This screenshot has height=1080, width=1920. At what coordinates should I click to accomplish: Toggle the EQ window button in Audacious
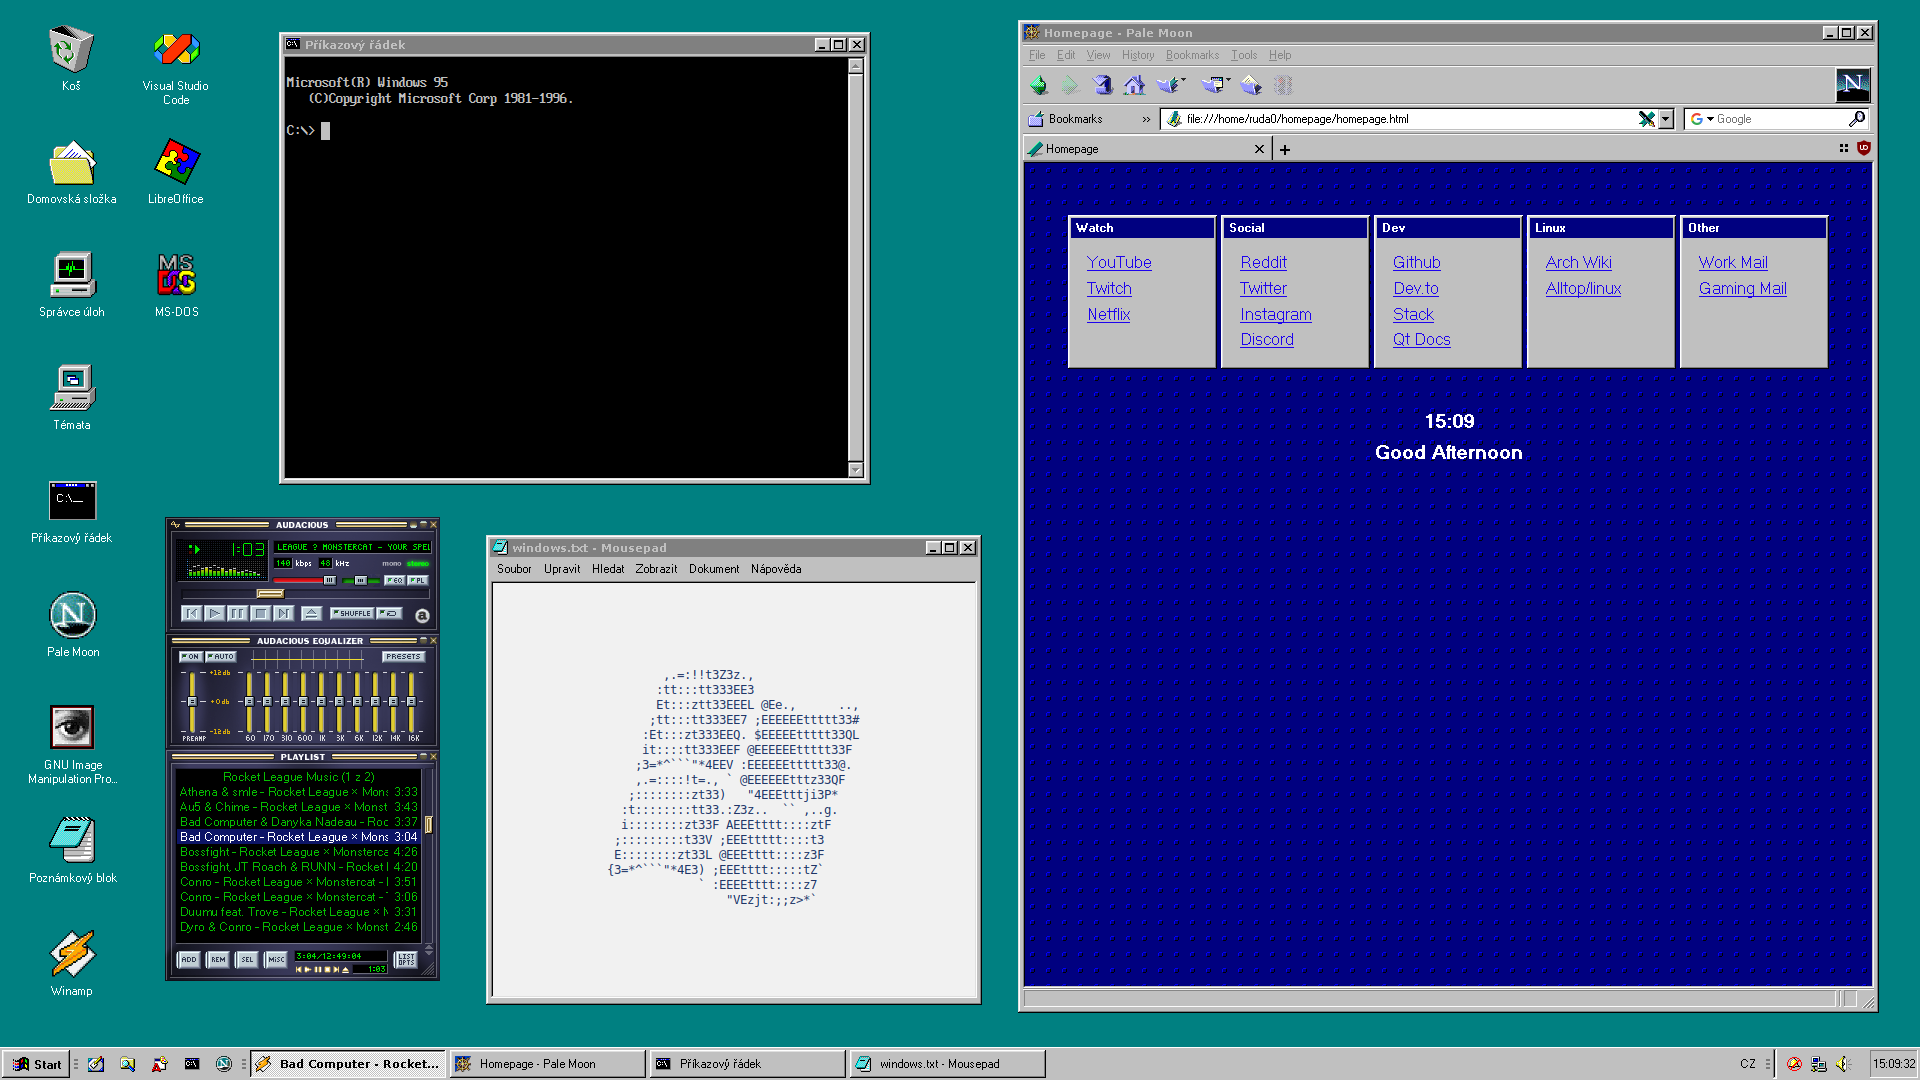click(x=394, y=580)
